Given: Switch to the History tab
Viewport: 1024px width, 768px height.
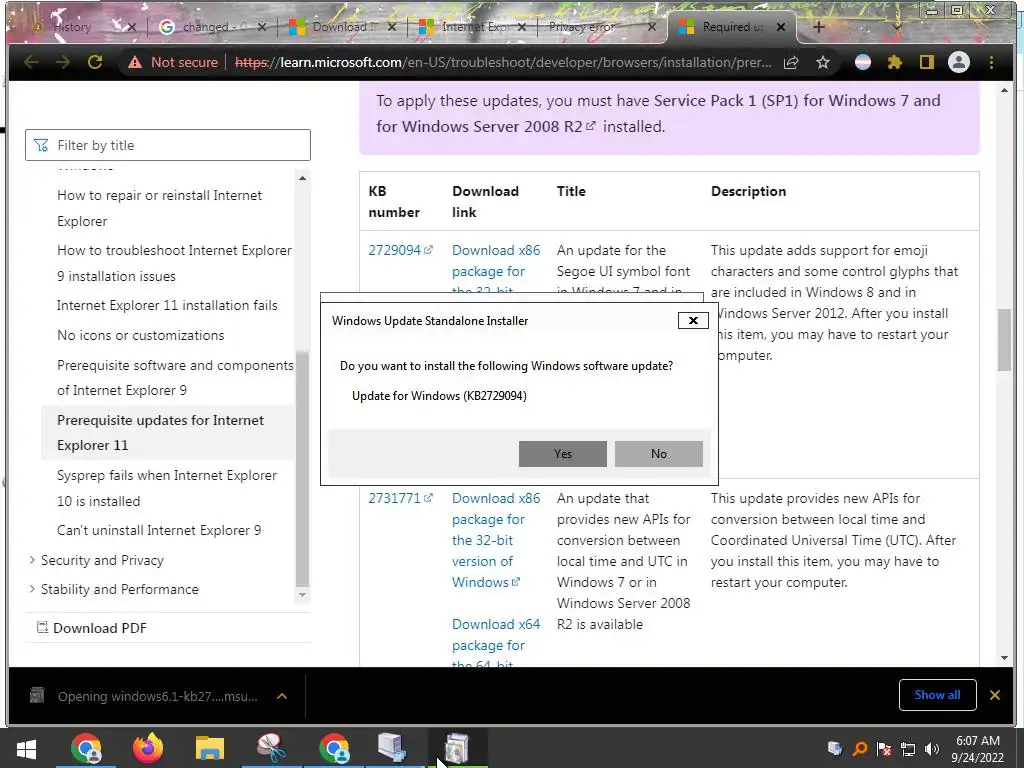Looking at the screenshot, I should click(x=71, y=27).
